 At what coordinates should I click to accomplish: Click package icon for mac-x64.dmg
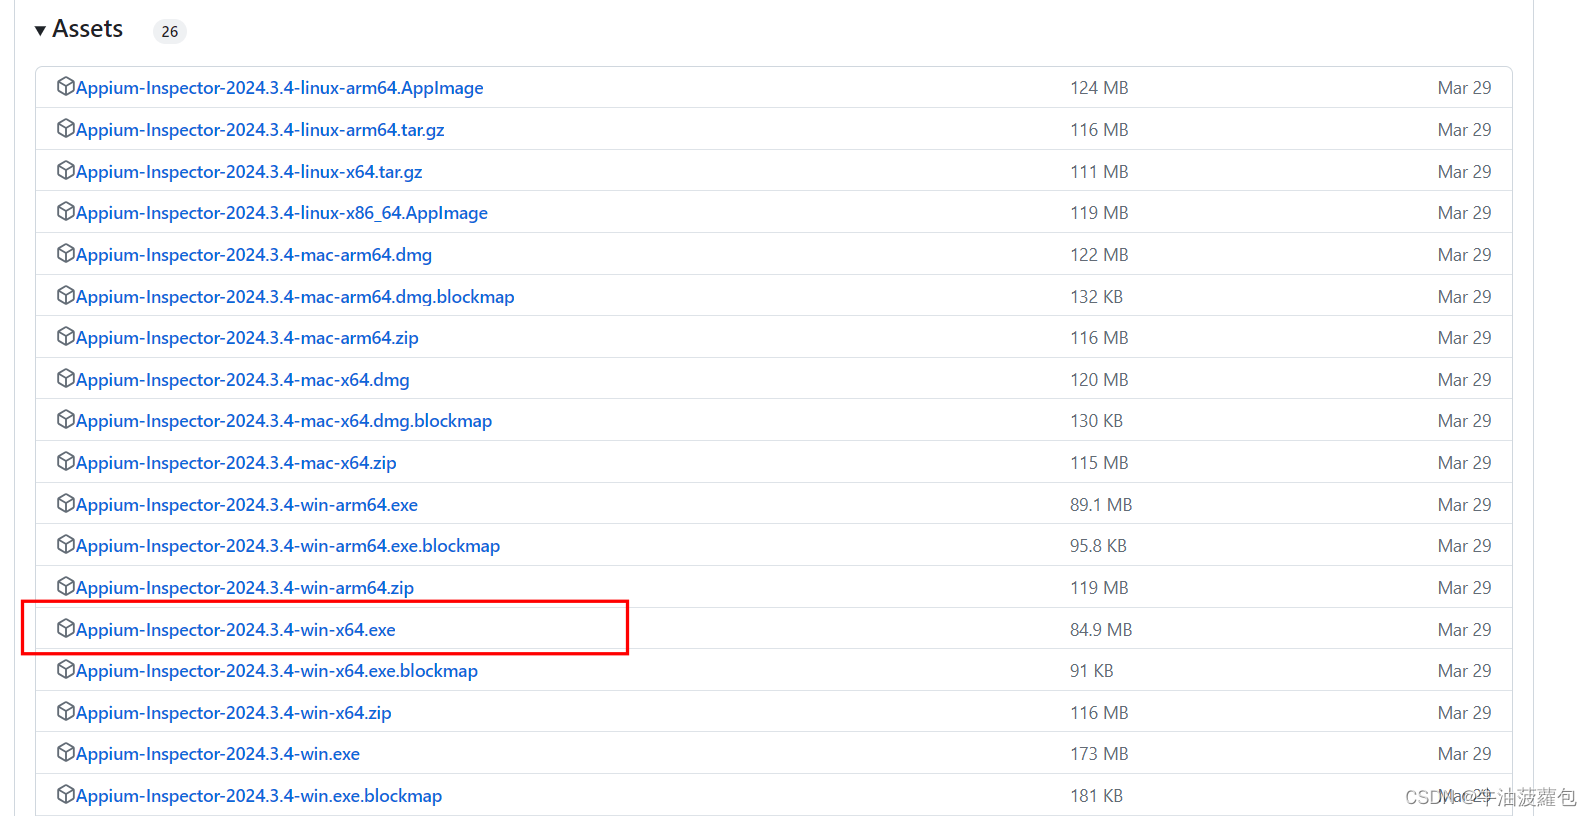point(66,379)
